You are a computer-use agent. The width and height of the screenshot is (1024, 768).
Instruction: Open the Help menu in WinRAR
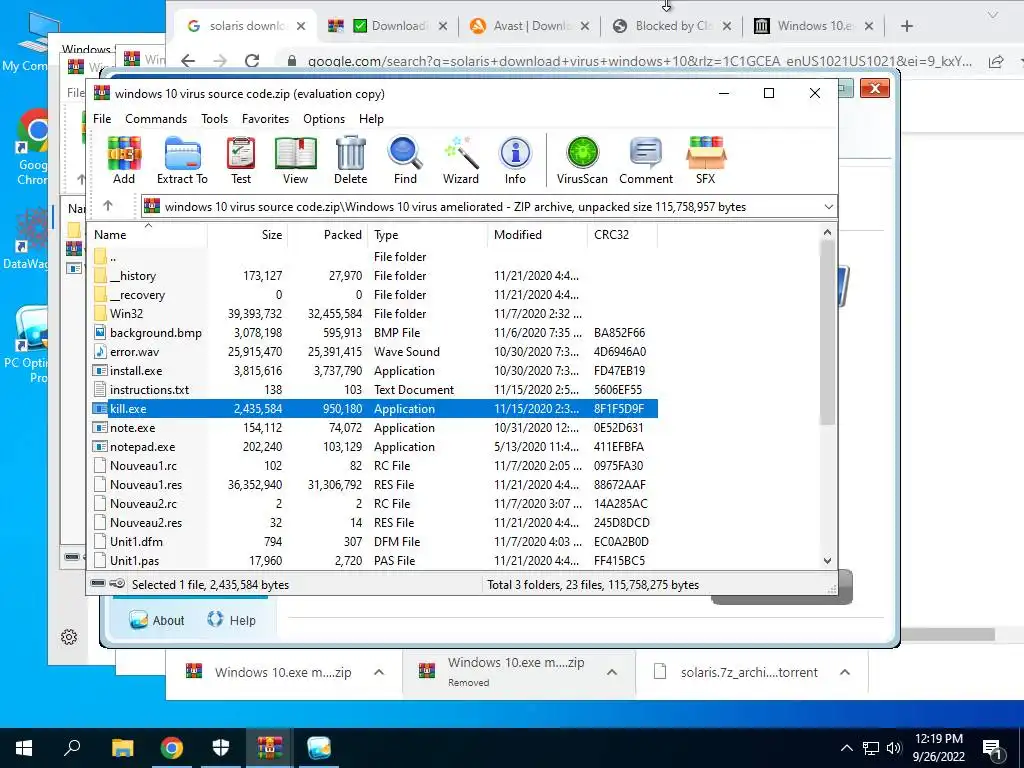[x=371, y=119]
